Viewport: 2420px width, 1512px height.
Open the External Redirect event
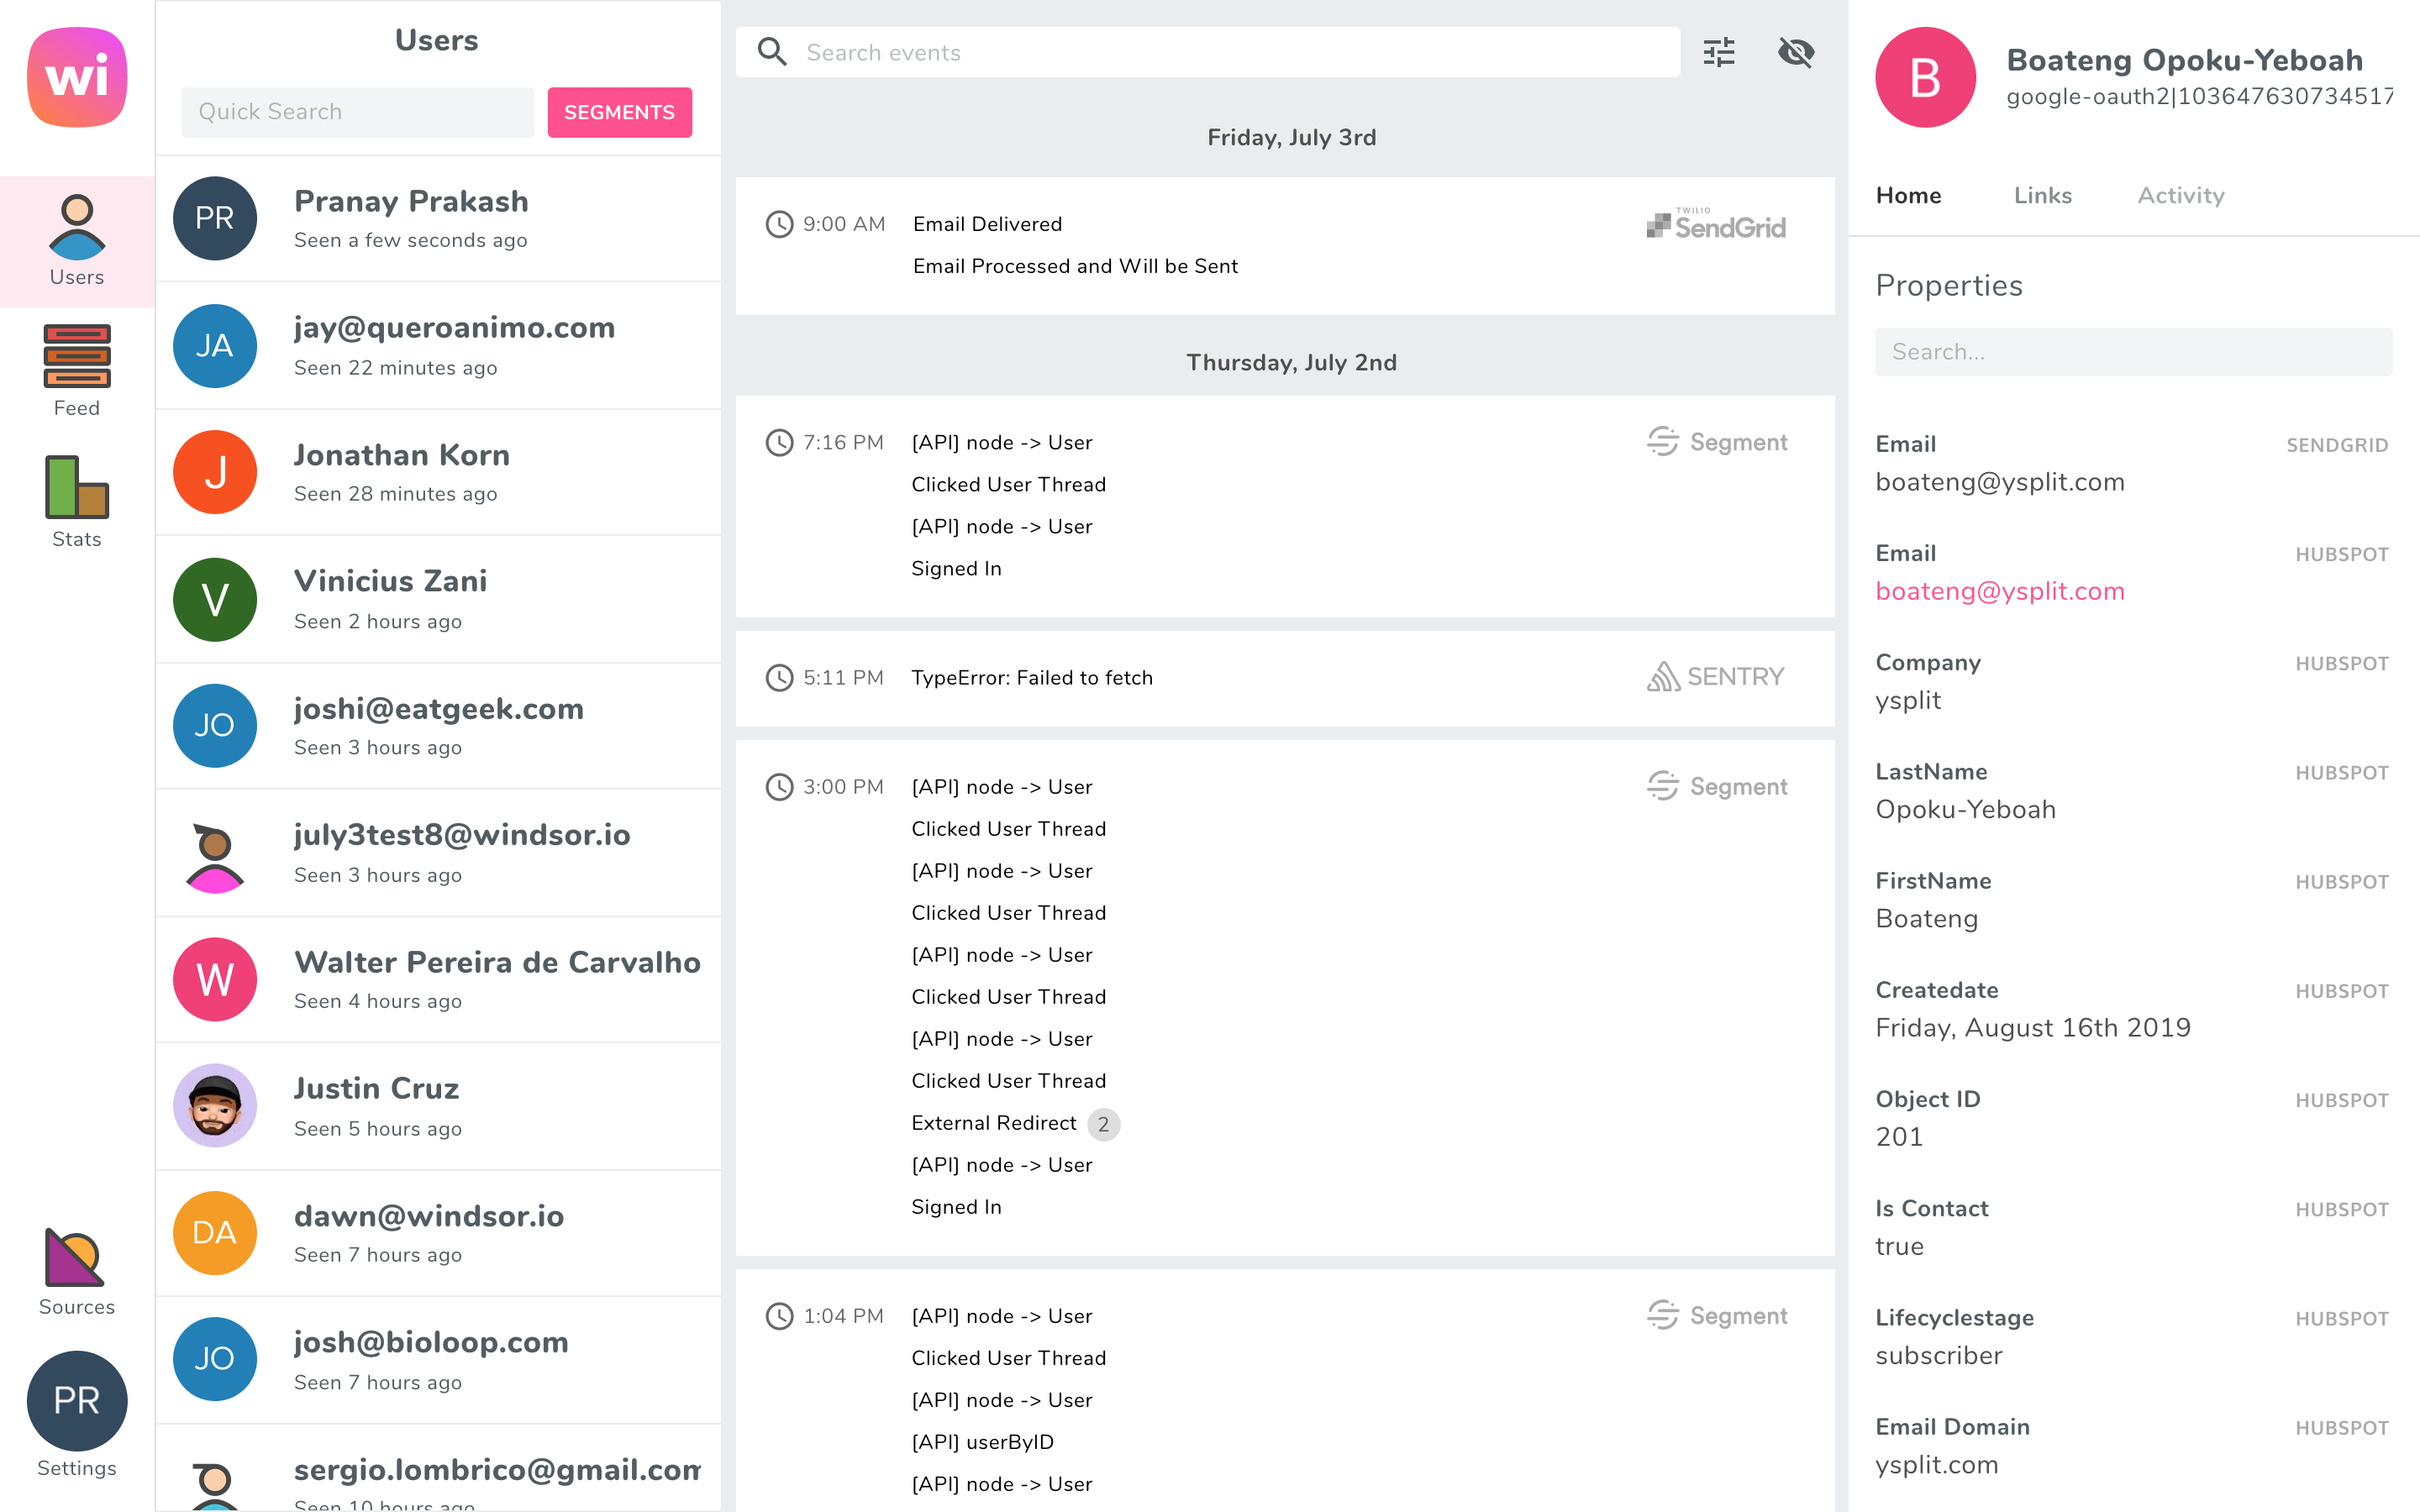tap(994, 1123)
